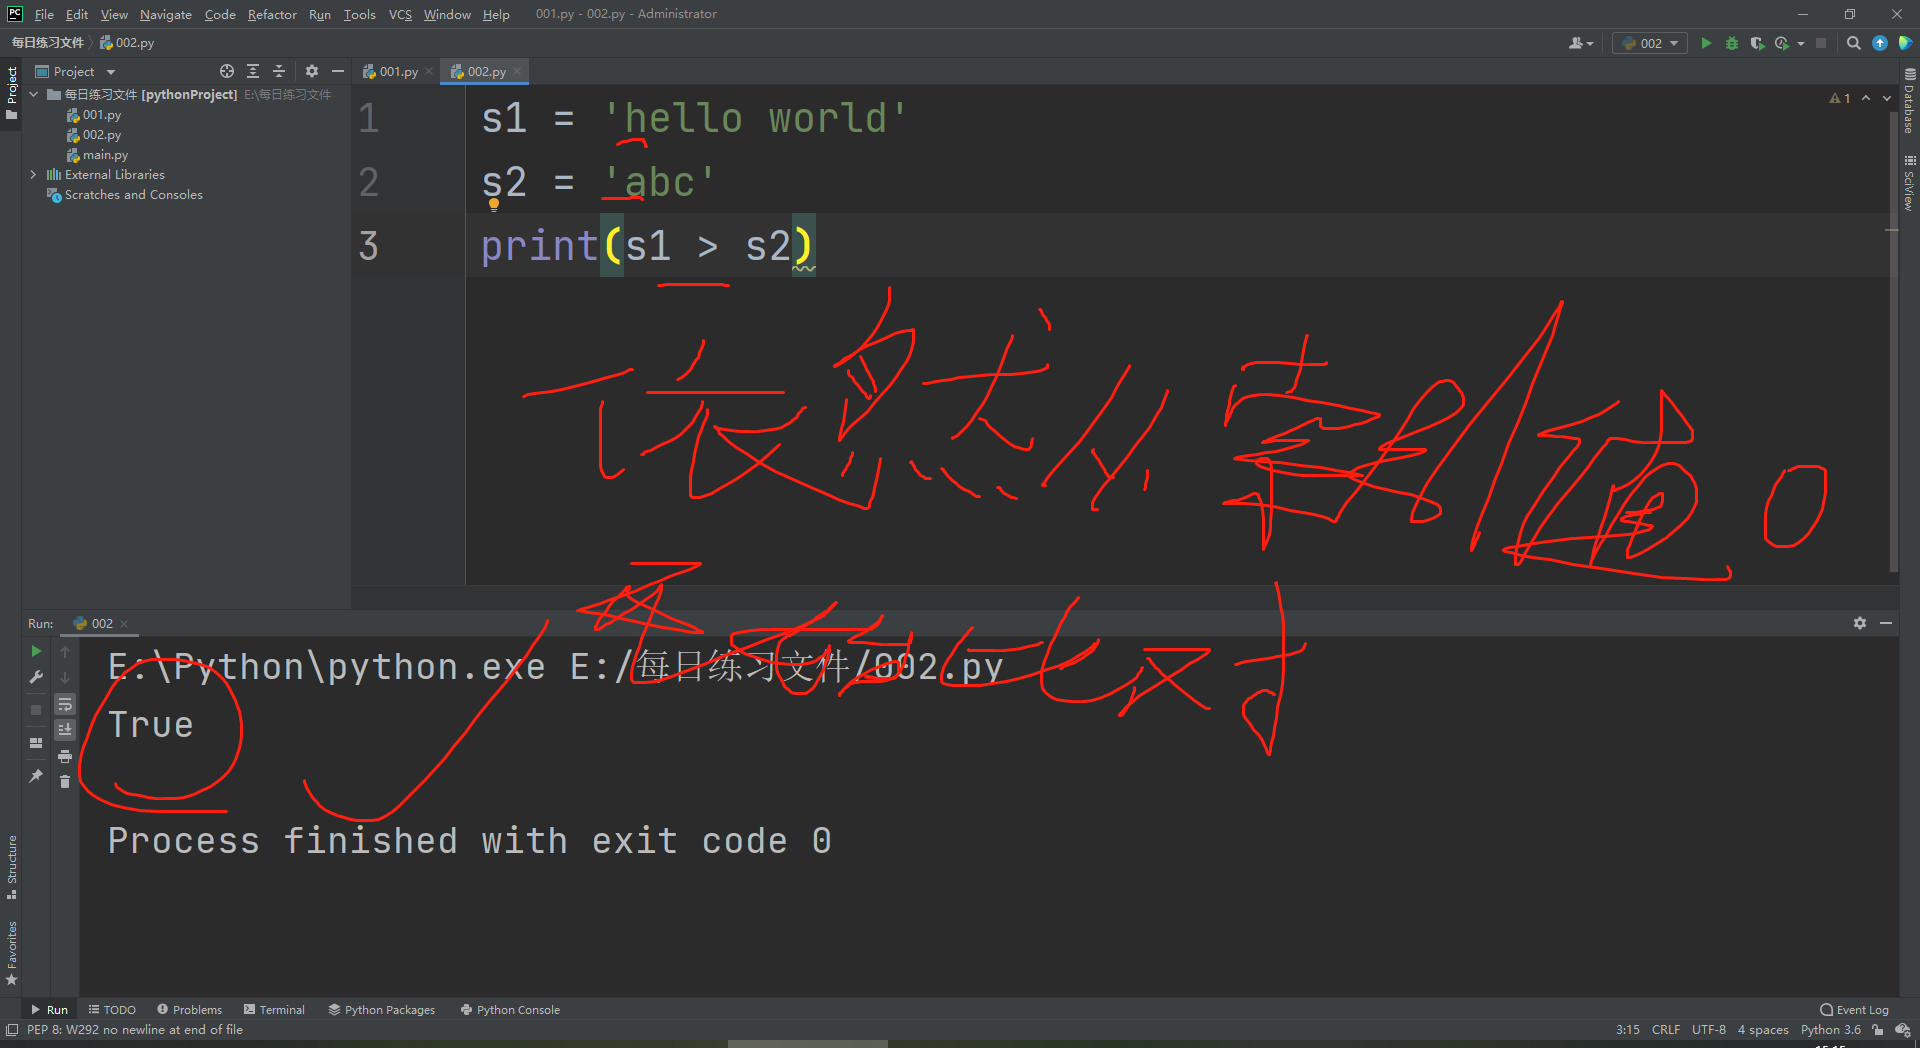This screenshot has width=1920, height=1048.
Task: Toggle the read-only lock in the status bar
Action: pos(1878,1030)
